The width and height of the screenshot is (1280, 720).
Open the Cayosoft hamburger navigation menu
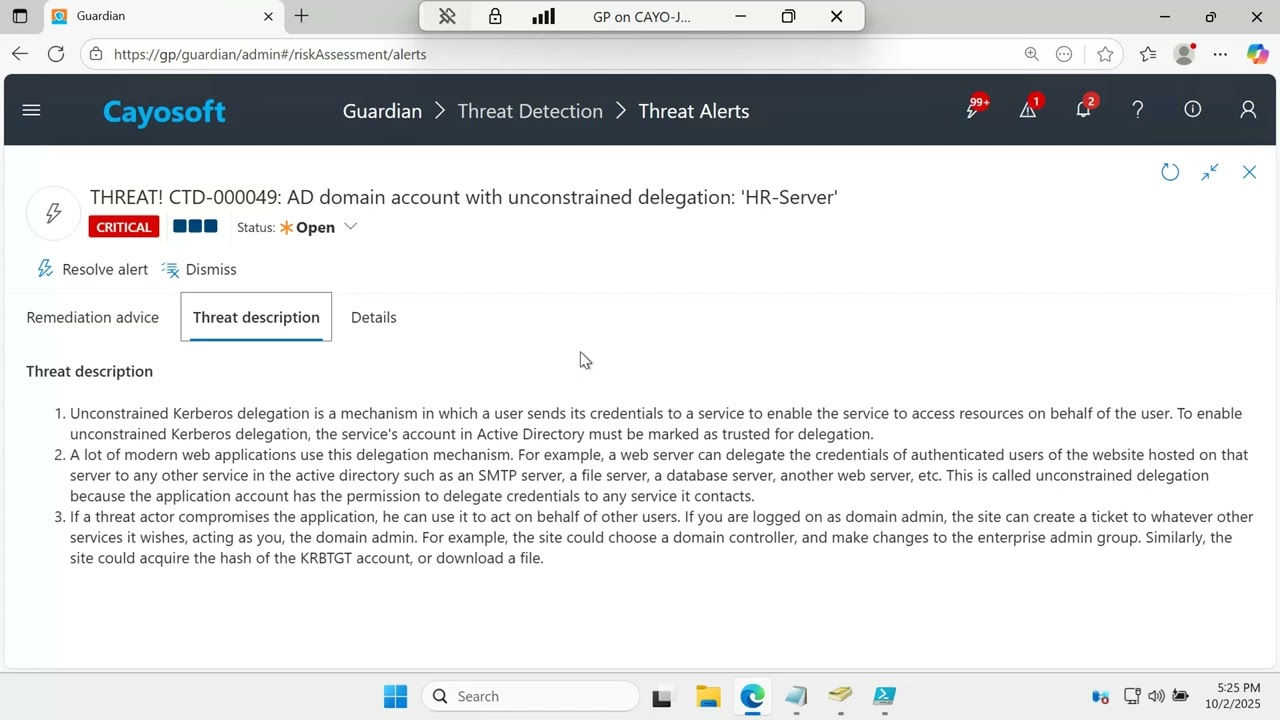tap(31, 110)
